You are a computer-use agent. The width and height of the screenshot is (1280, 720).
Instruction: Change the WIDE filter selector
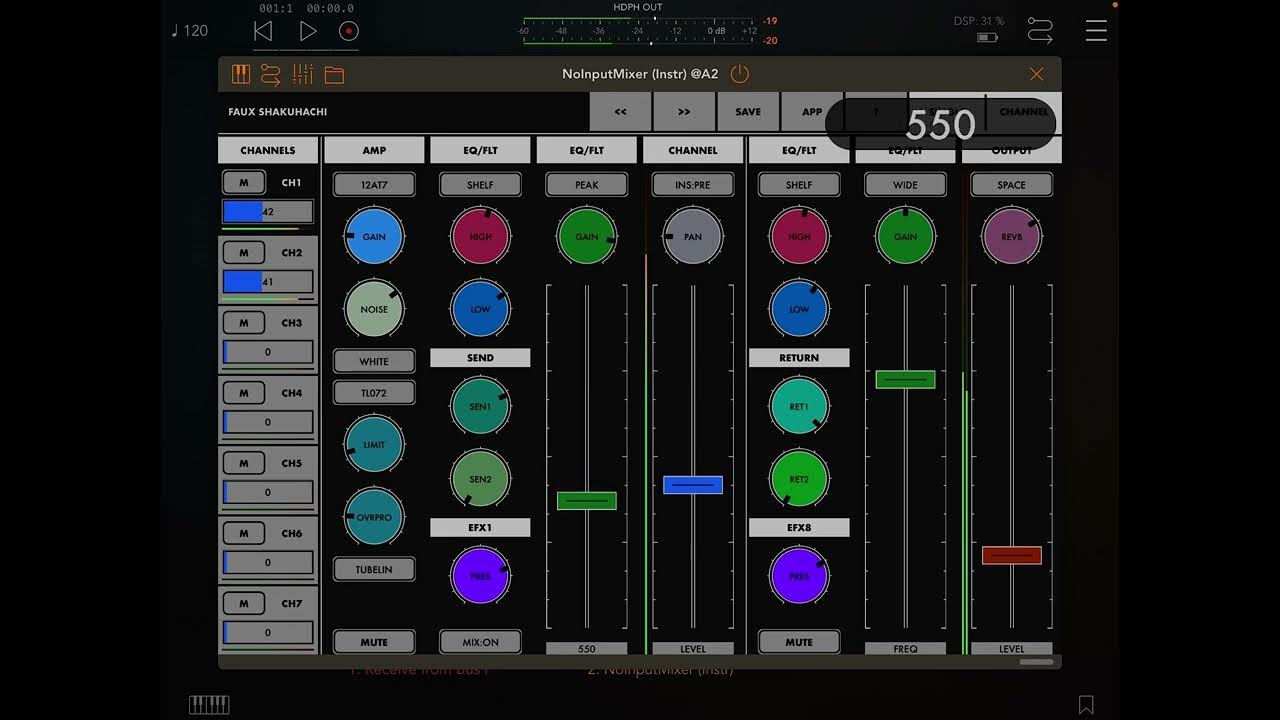(905, 185)
